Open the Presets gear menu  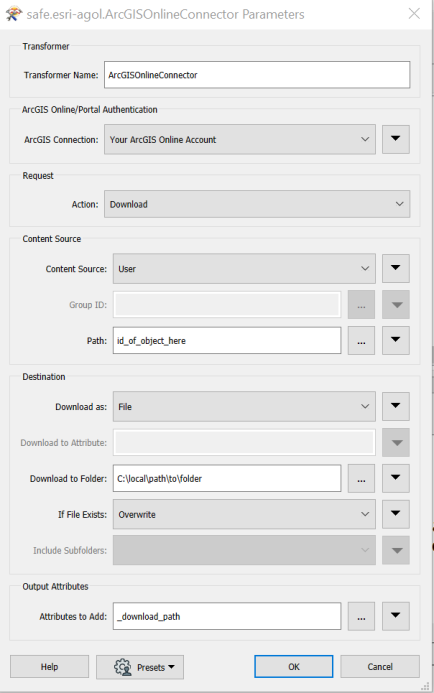pyautogui.click(x=140, y=667)
